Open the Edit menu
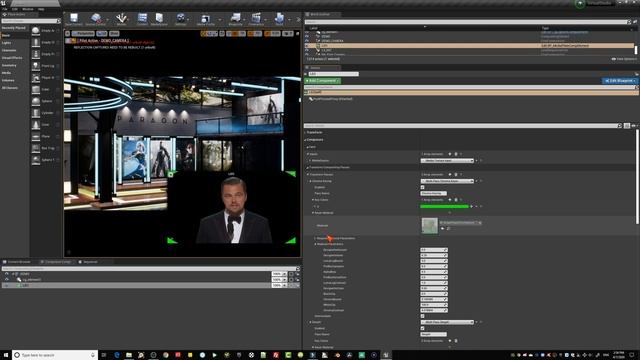Screen dimensions: 640x360 [15, 9]
